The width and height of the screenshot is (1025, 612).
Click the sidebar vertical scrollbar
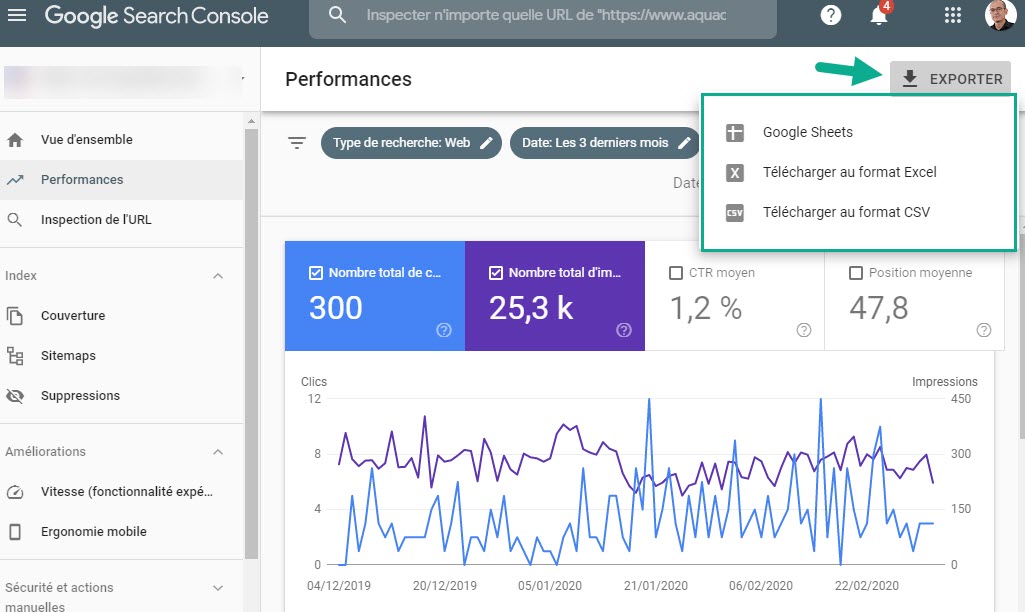[x=252, y=343]
